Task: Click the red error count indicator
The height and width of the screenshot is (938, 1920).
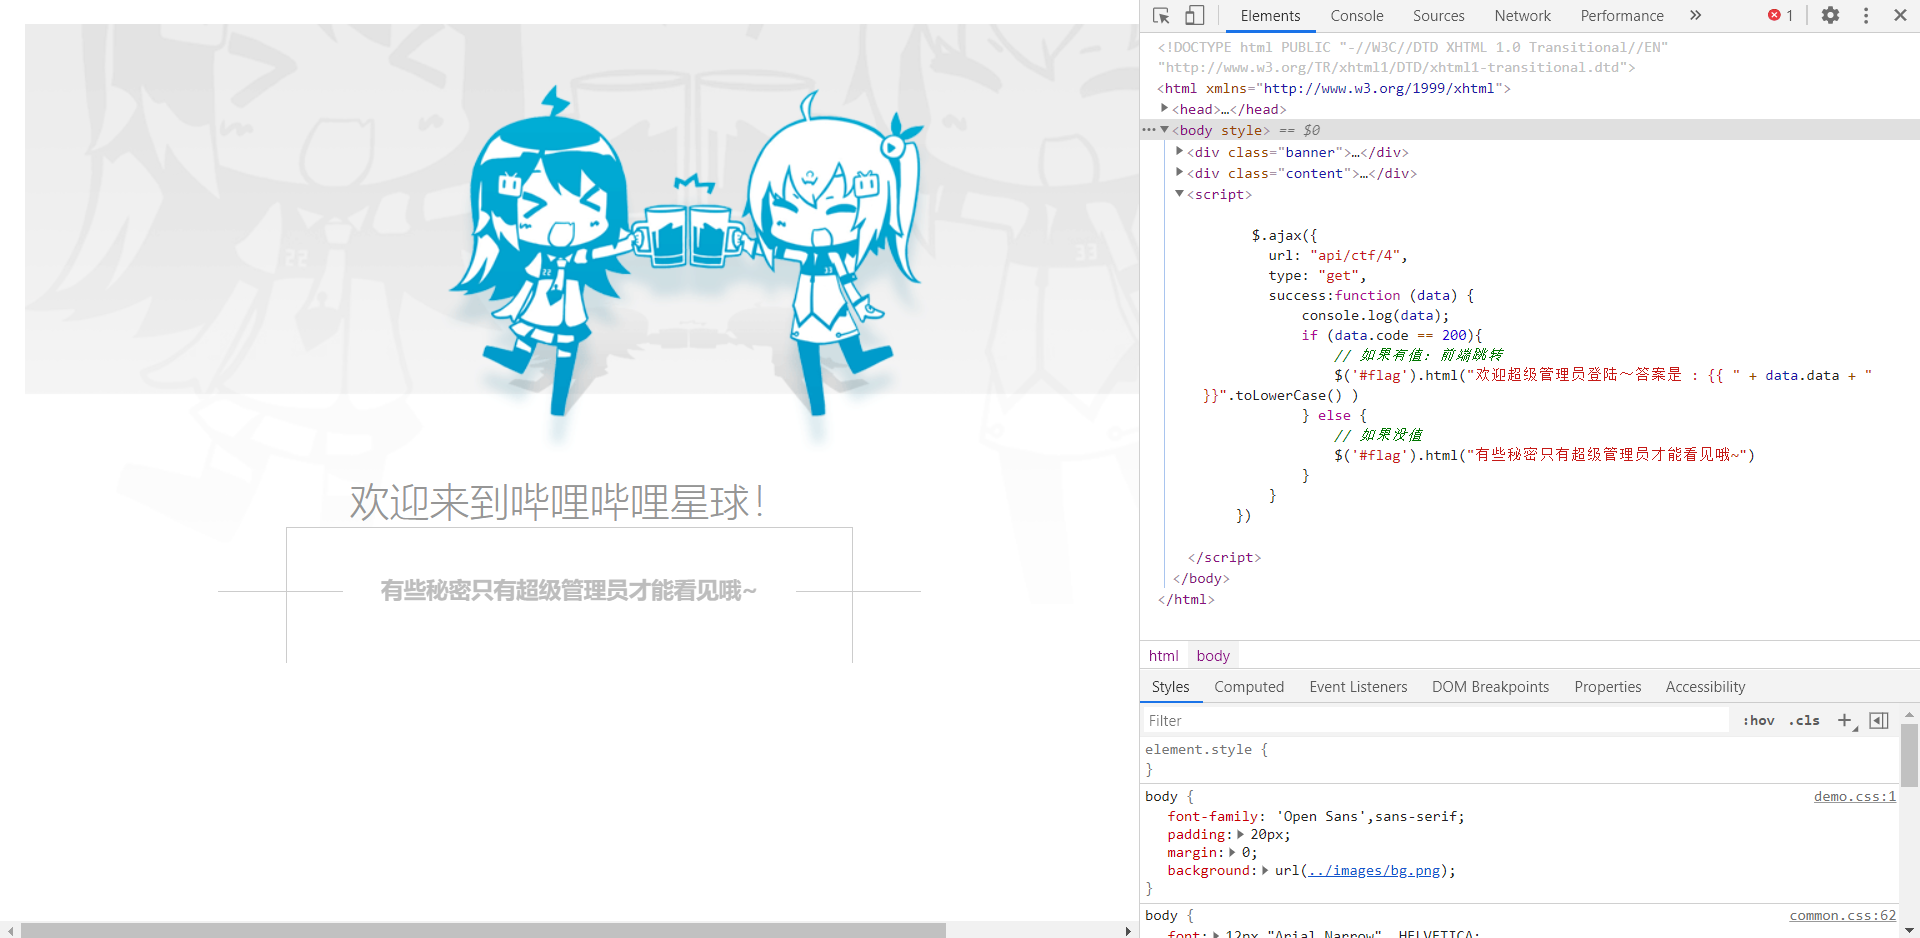Action: click(x=1780, y=16)
